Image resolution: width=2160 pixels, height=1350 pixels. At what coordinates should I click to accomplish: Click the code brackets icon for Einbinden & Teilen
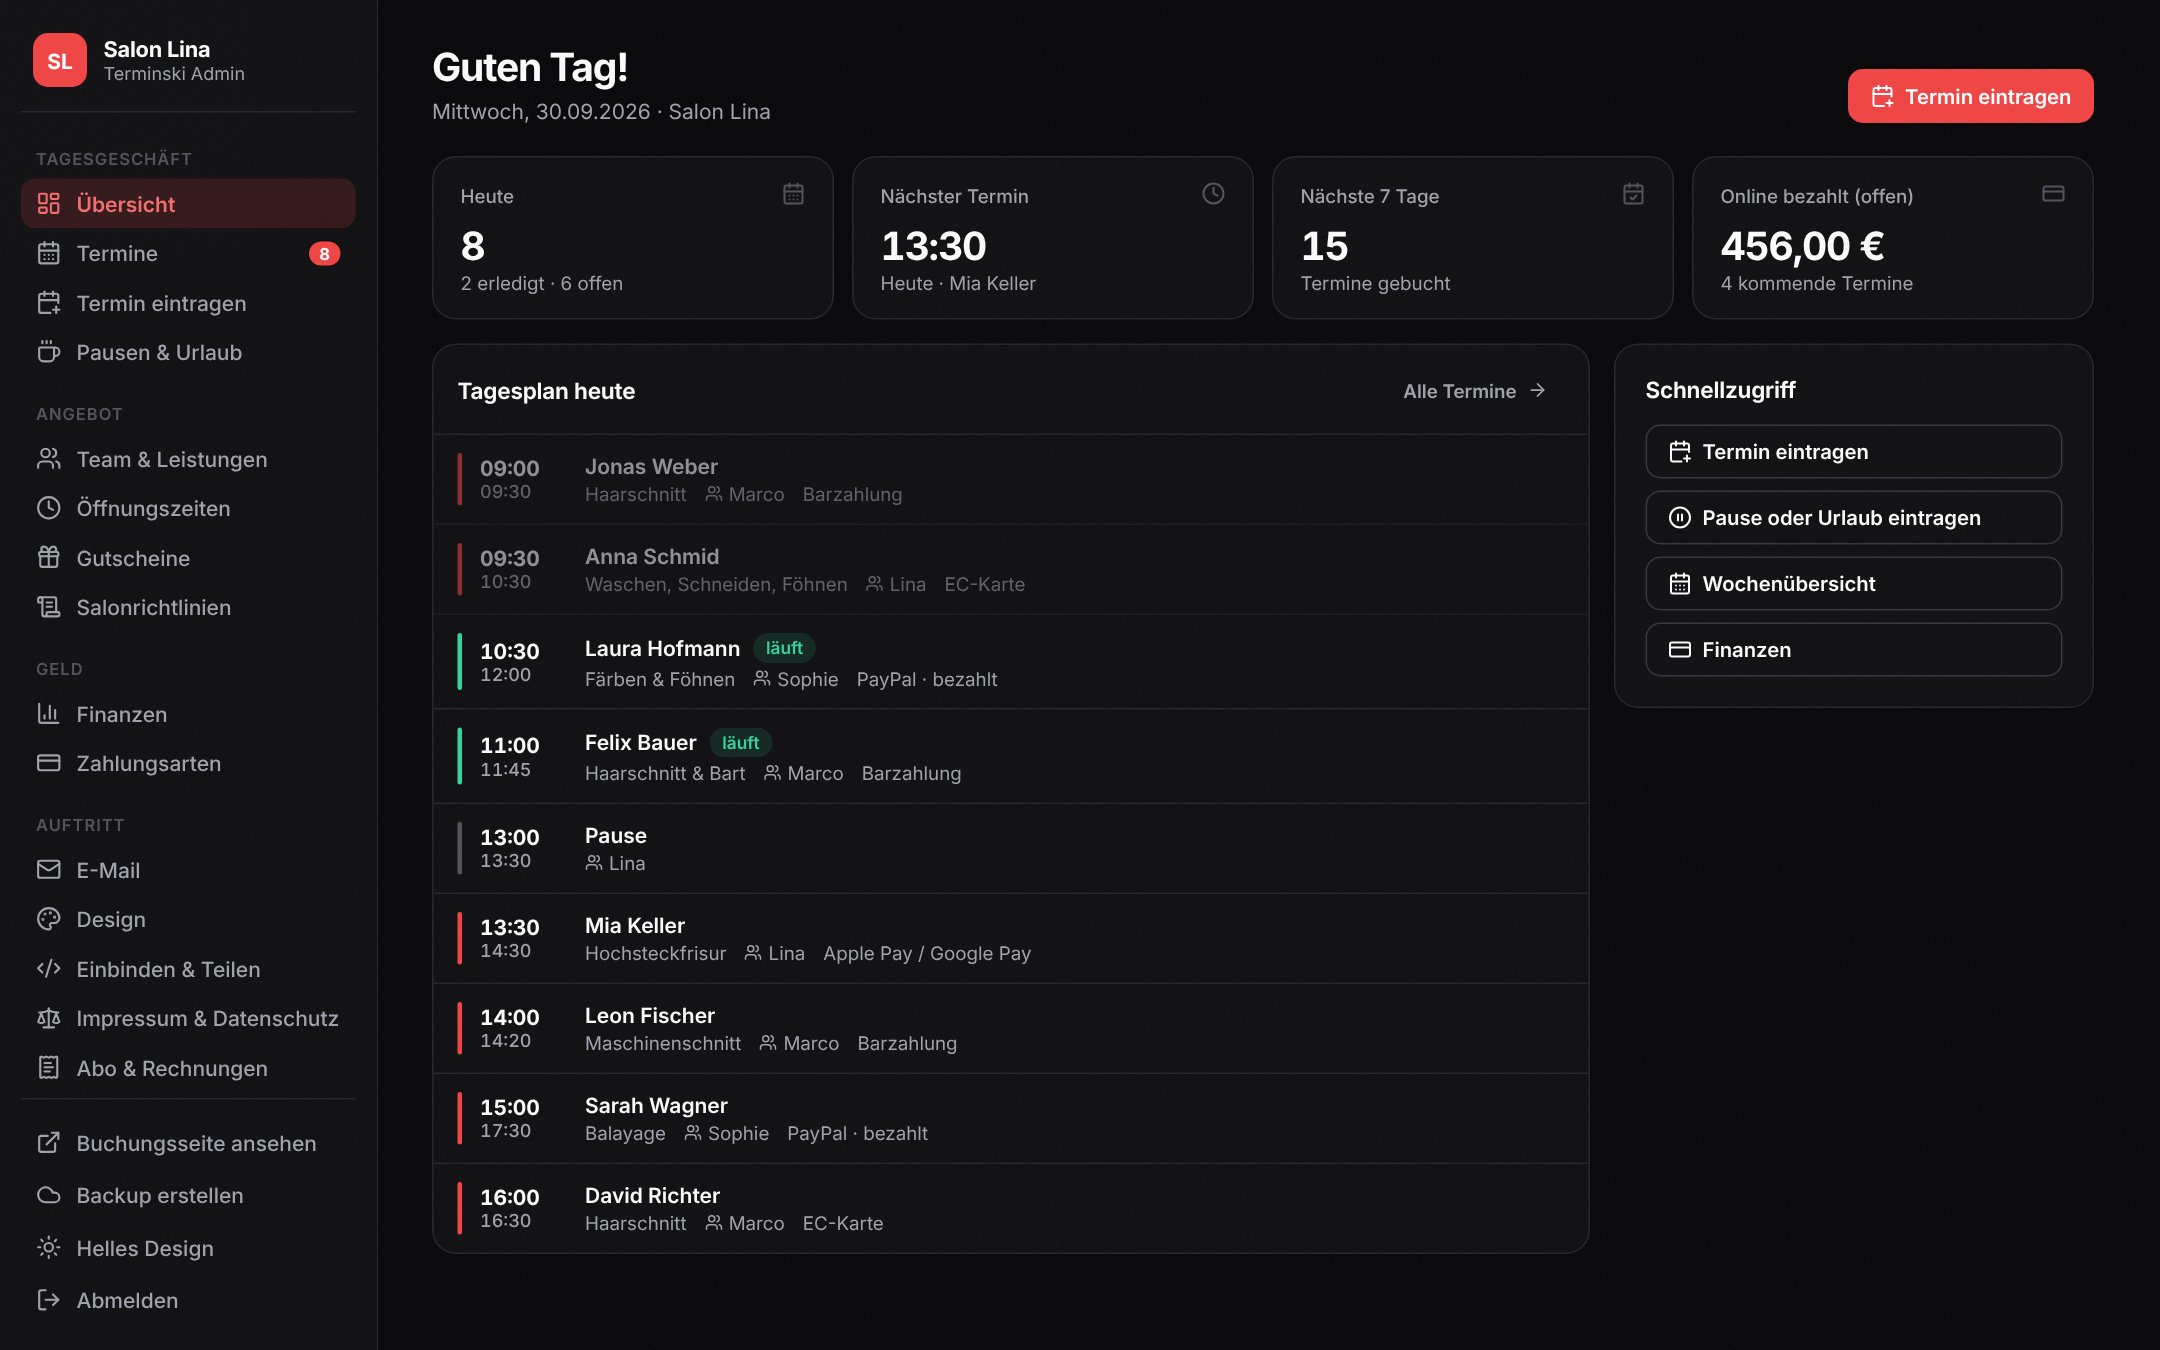pos(49,969)
